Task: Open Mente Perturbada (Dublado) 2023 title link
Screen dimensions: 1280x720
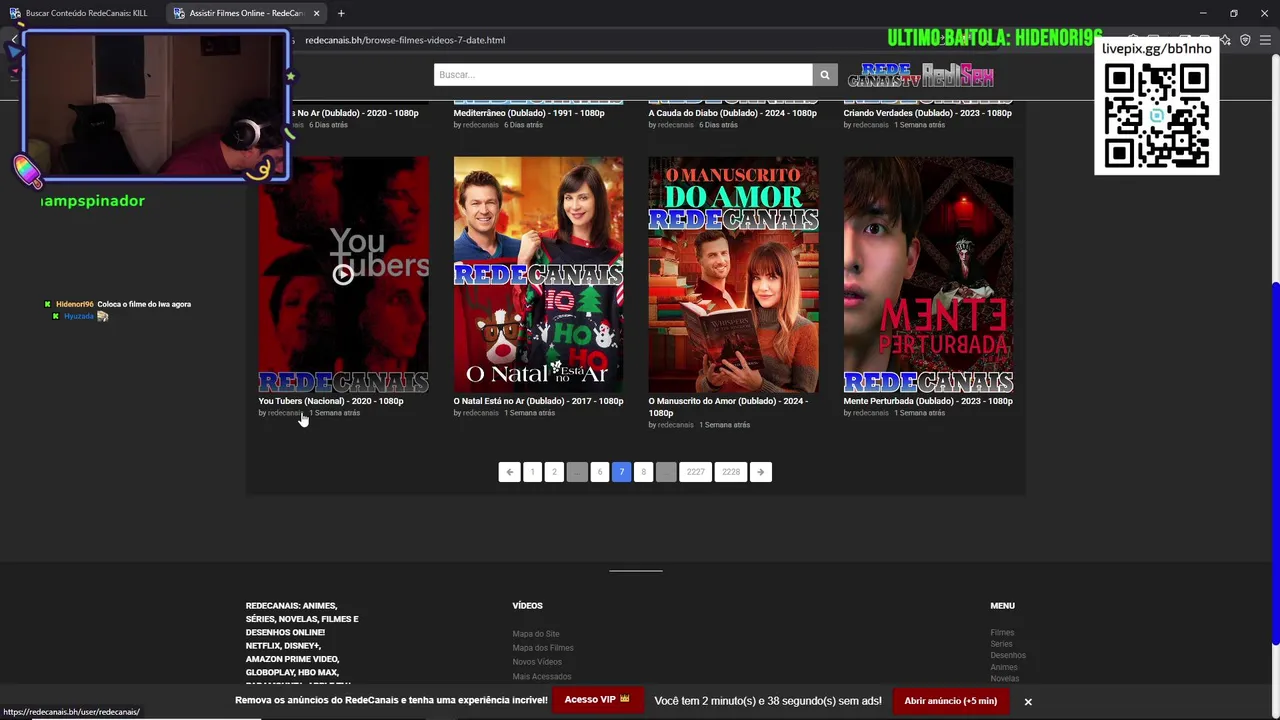Action: pyautogui.click(x=928, y=401)
